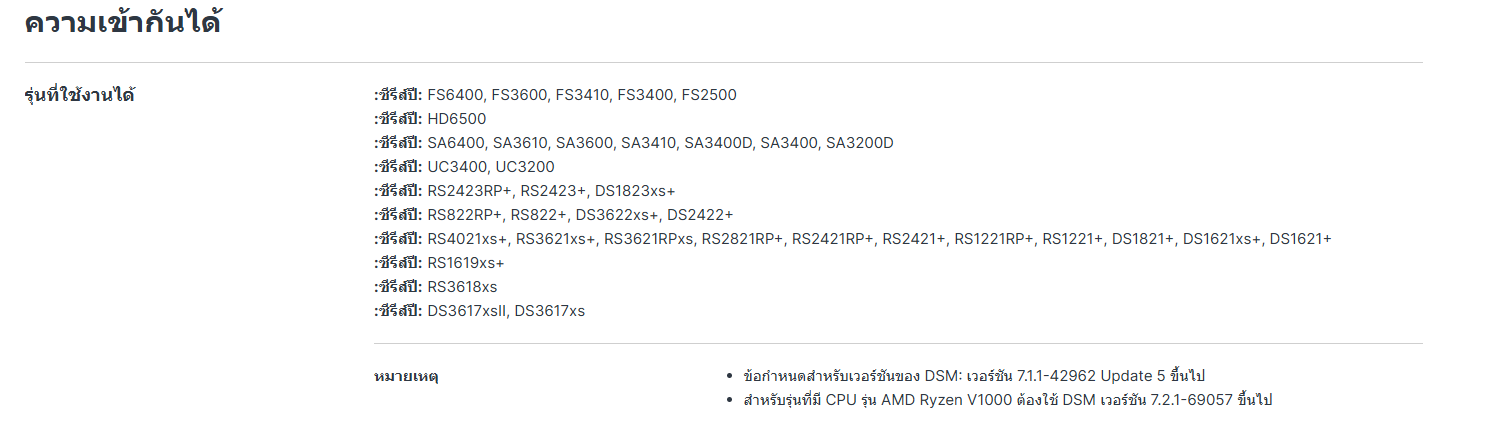Image resolution: width=1492 pixels, height=447 pixels.
Task: Click the HD6500 model name
Action: pyautogui.click(x=457, y=119)
